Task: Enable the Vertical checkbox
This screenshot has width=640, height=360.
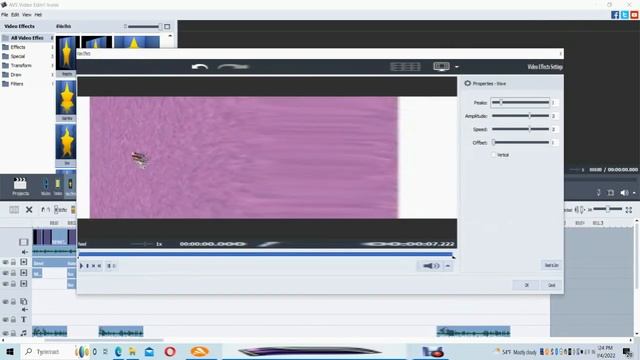Action: [493, 155]
